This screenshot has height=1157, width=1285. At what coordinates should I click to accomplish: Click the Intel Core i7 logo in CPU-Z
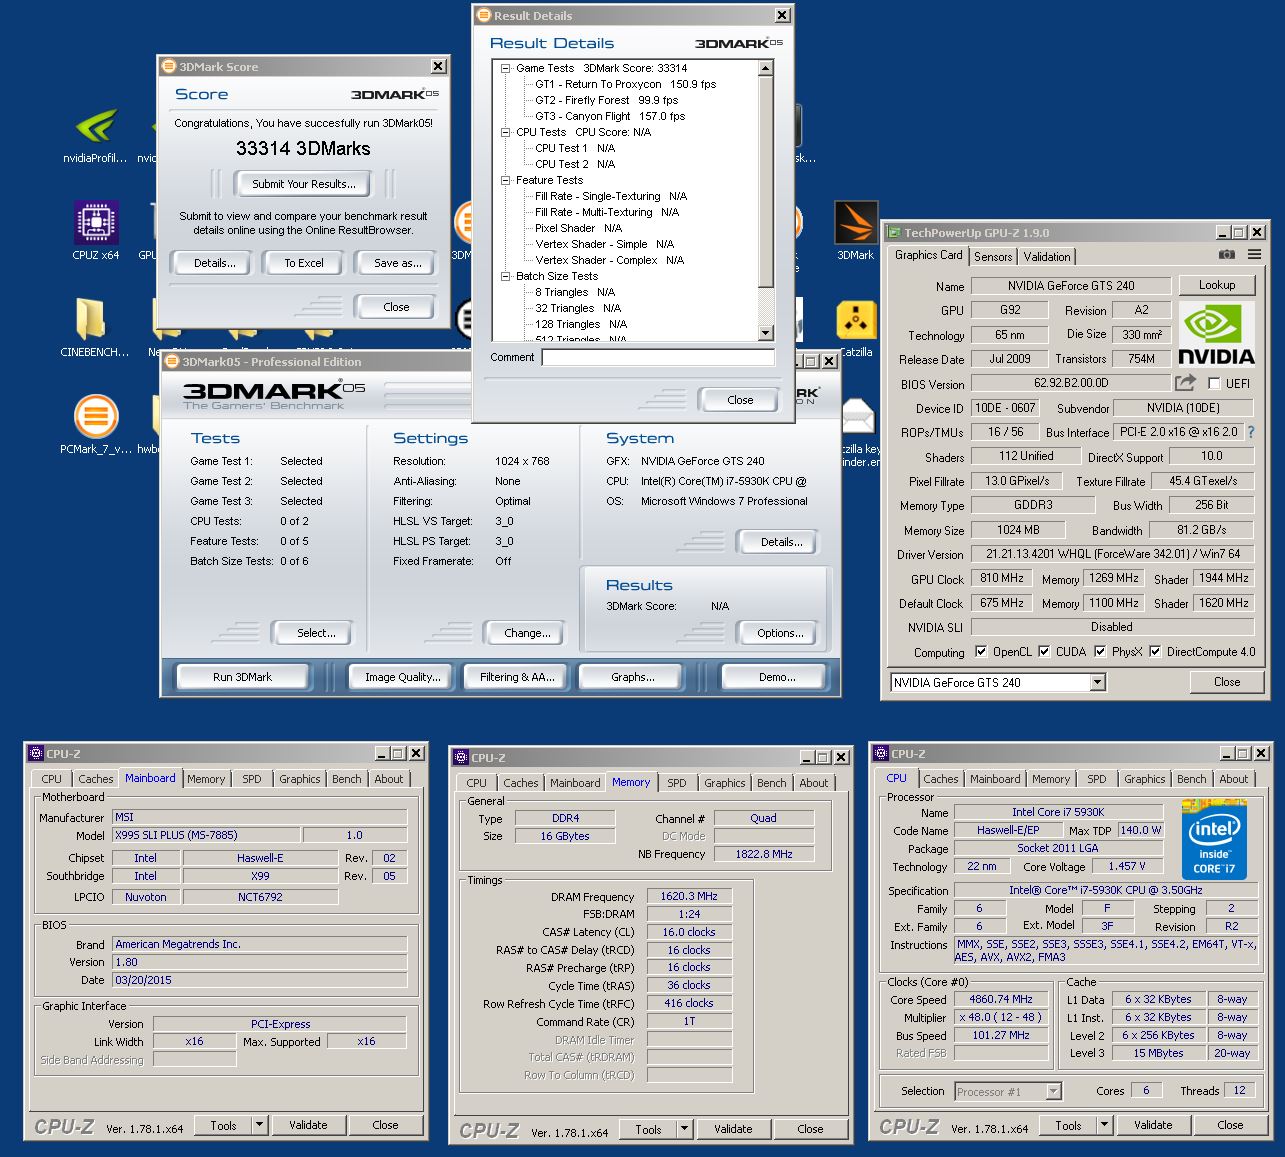(x=1214, y=837)
